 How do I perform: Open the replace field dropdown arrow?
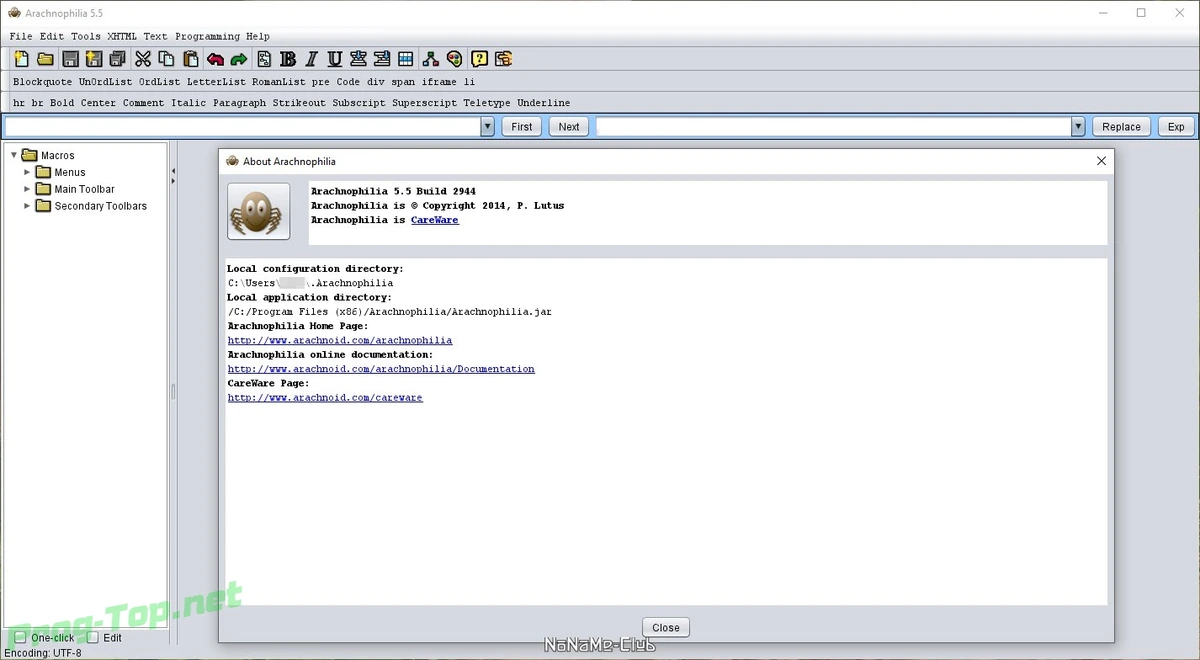pos(1078,127)
